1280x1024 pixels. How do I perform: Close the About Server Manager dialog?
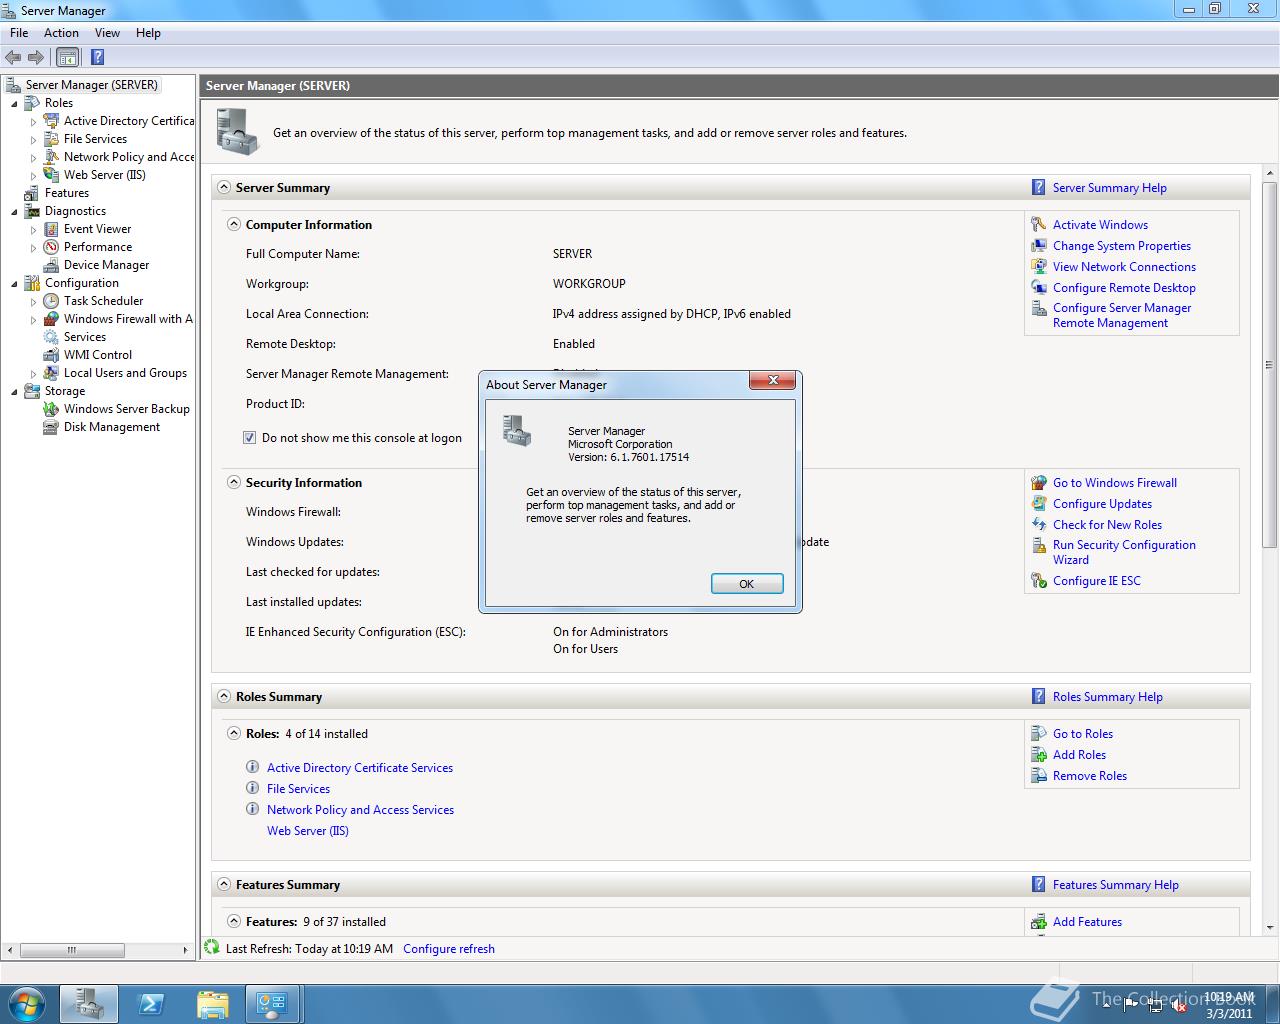[x=773, y=381]
